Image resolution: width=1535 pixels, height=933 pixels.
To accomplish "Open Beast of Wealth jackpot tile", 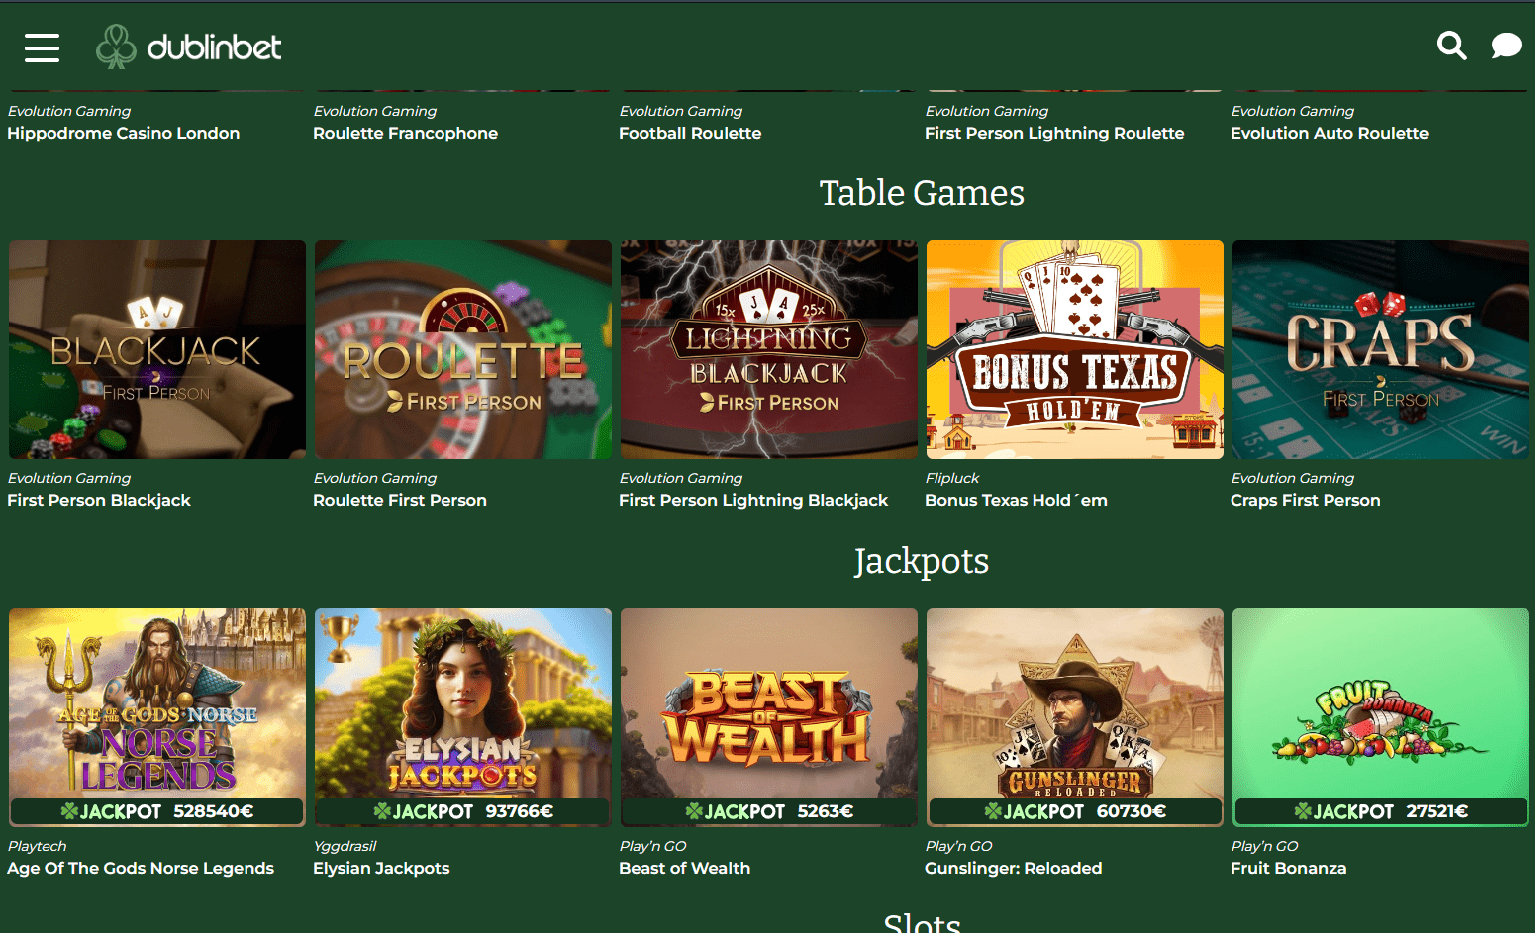I will [x=769, y=717].
